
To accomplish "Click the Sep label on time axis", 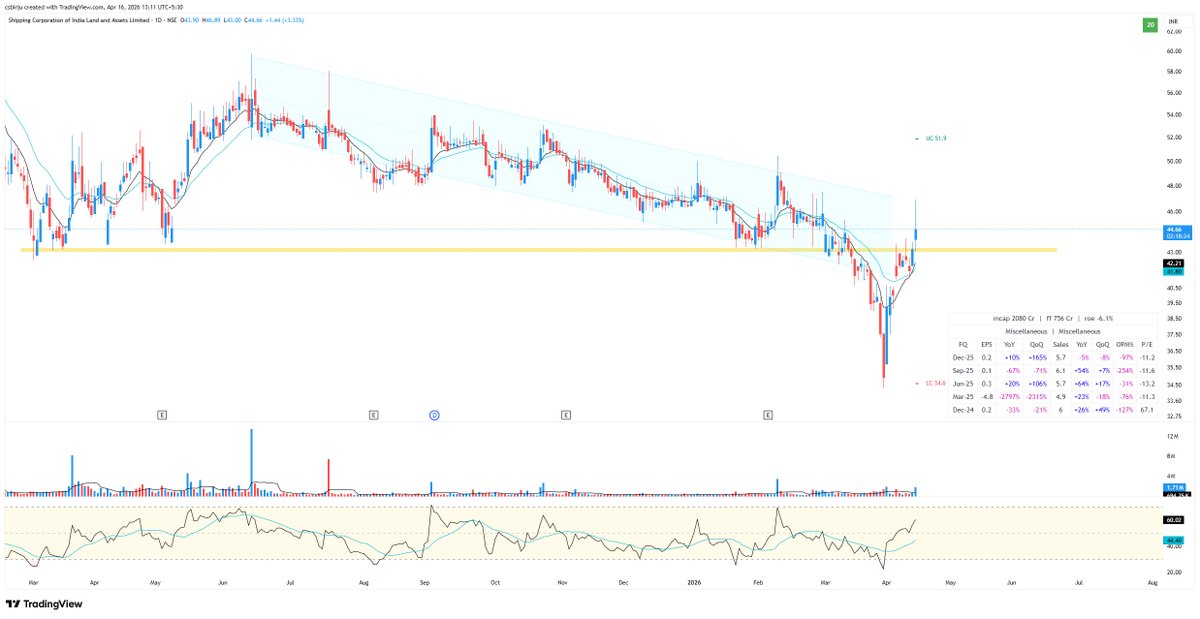I will (x=424, y=581).
